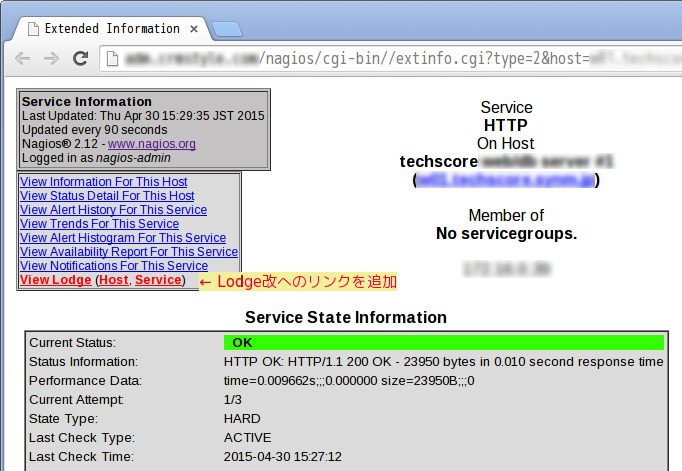Image resolution: width=682 pixels, height=471 pixels.
Task: Click the Lodge Host link
Action: pyautogui.click(x=114, y=280)
